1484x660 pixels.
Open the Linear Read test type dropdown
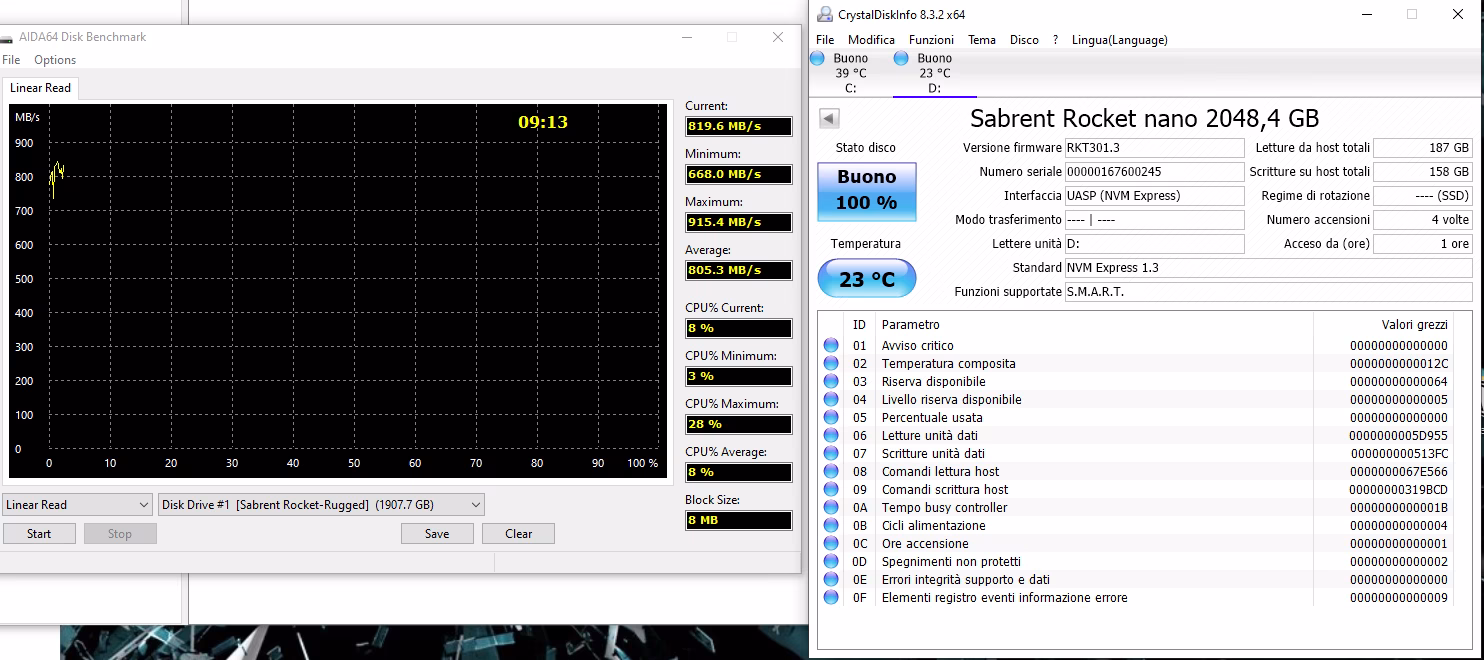pyautogui.click(x=76, y=505)
